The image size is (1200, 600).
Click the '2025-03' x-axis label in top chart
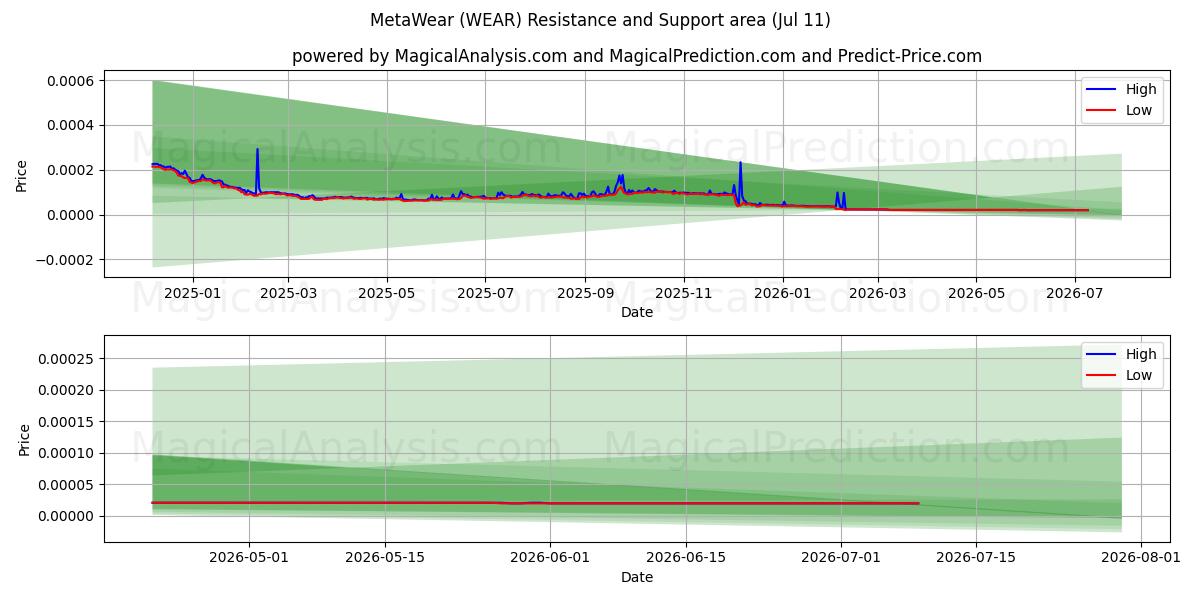pos(288,294)
